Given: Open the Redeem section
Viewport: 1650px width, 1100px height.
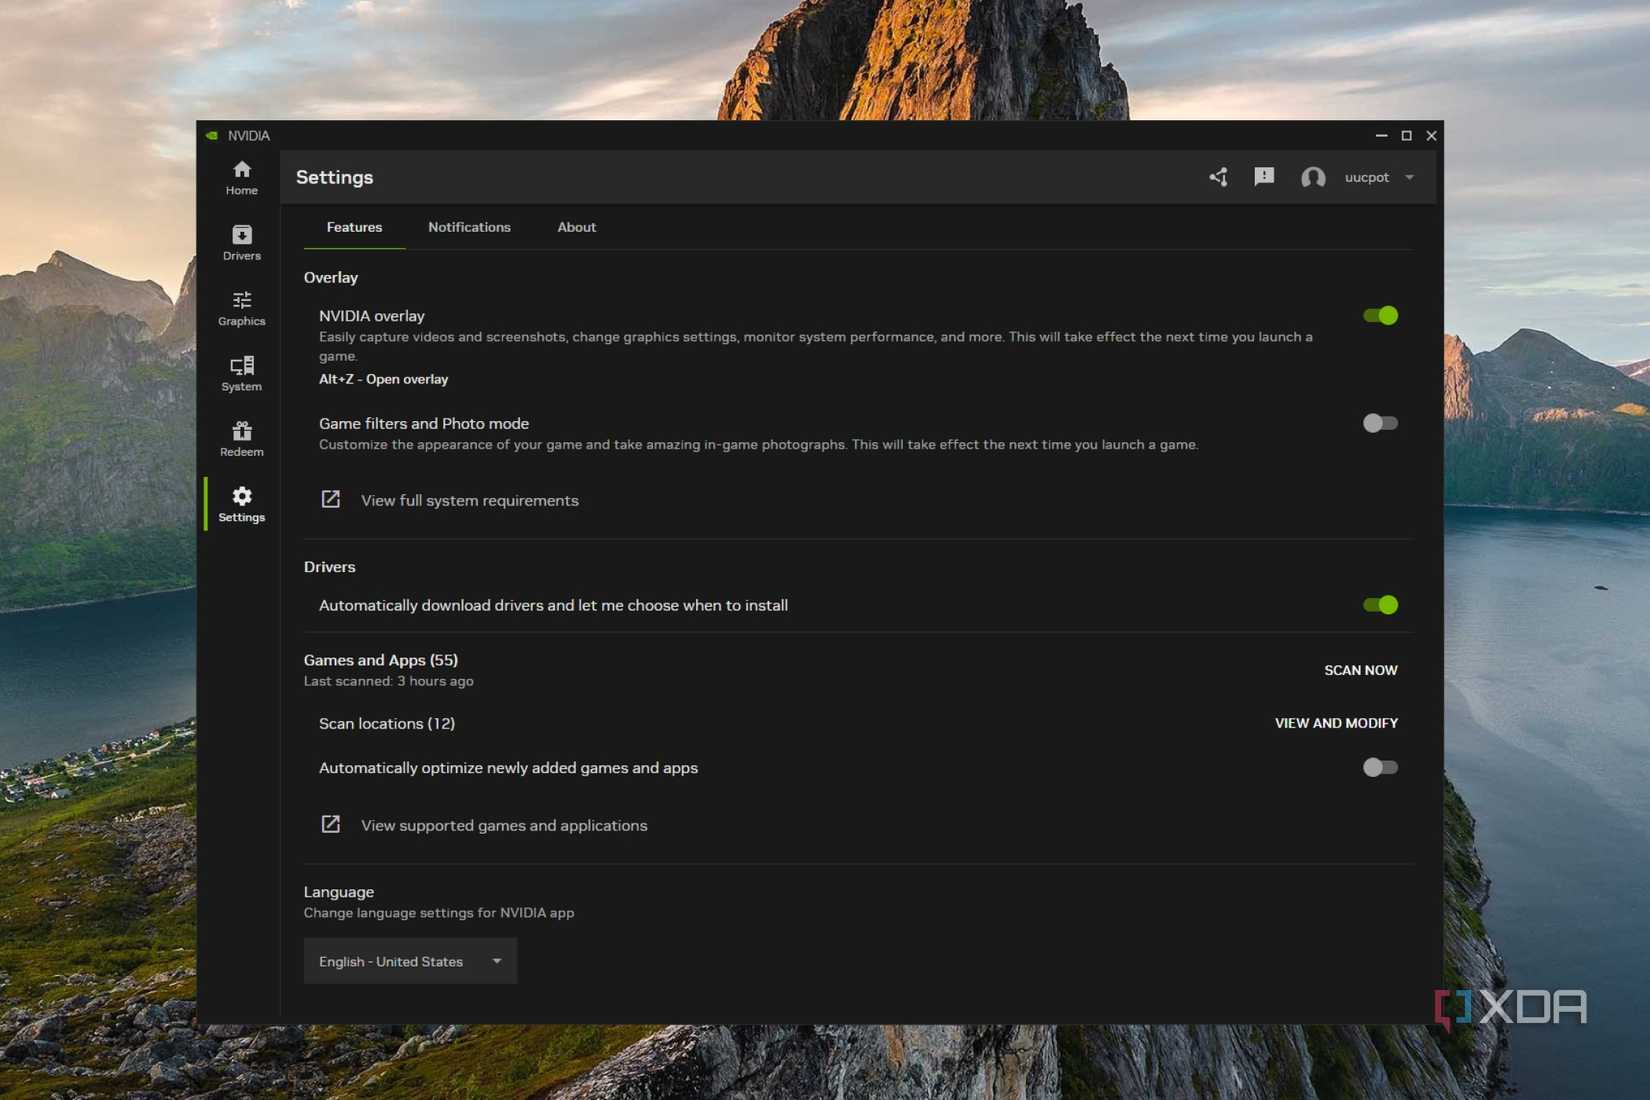Looking at the screenshot, I should (x=241, y=438).
